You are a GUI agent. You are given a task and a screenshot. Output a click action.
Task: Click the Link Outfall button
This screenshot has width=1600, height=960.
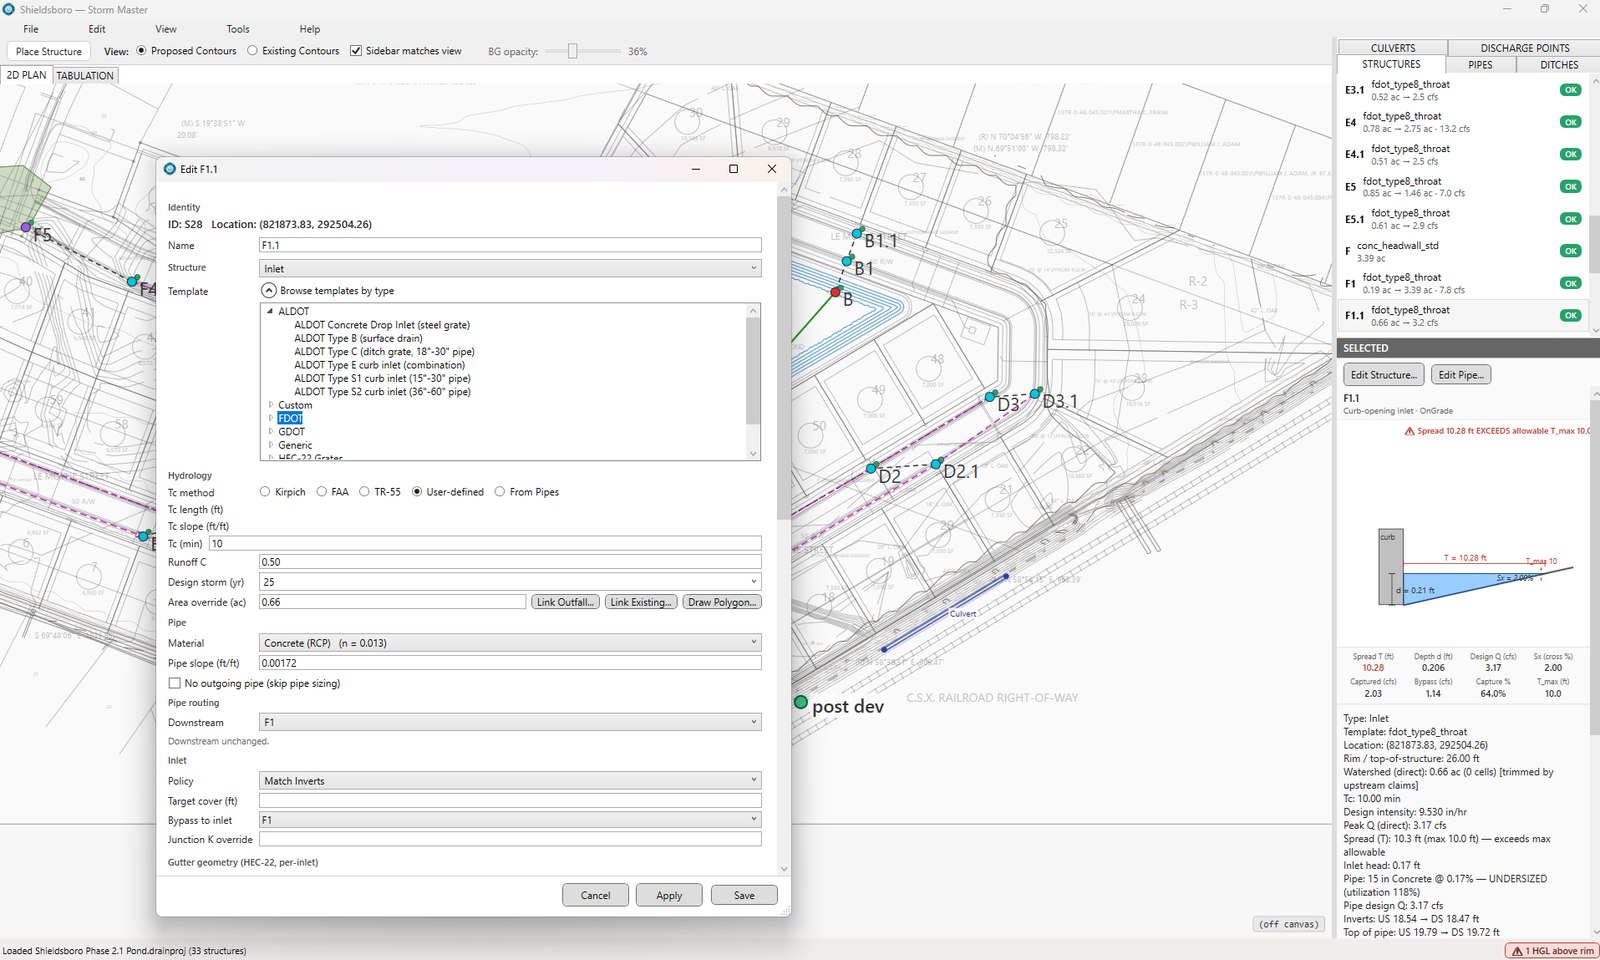point(566,602)
